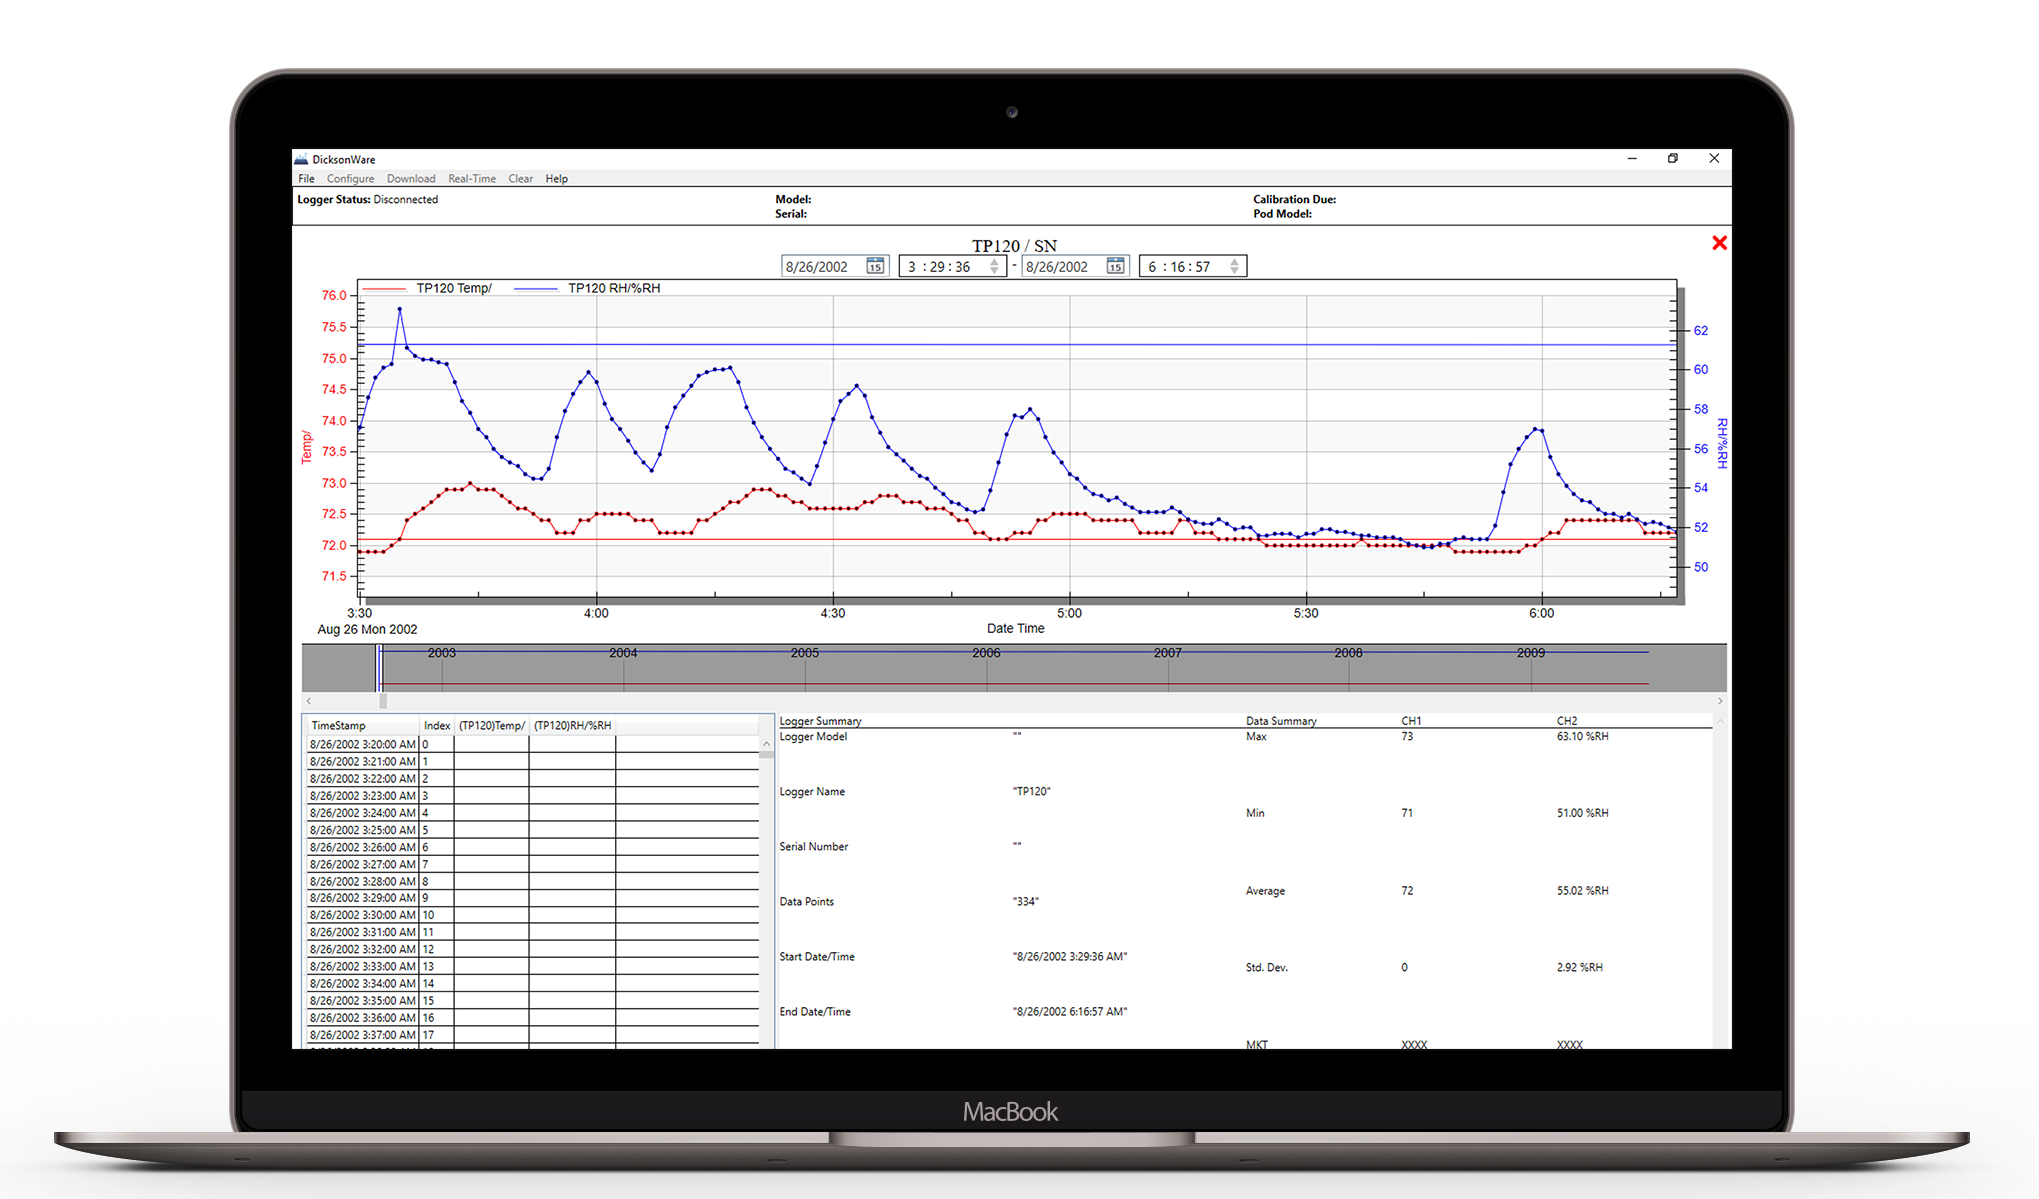Viewport: 2039px width, 1199px height.
Task: Increase start time with the up arrow
Action: click(994, 262)
